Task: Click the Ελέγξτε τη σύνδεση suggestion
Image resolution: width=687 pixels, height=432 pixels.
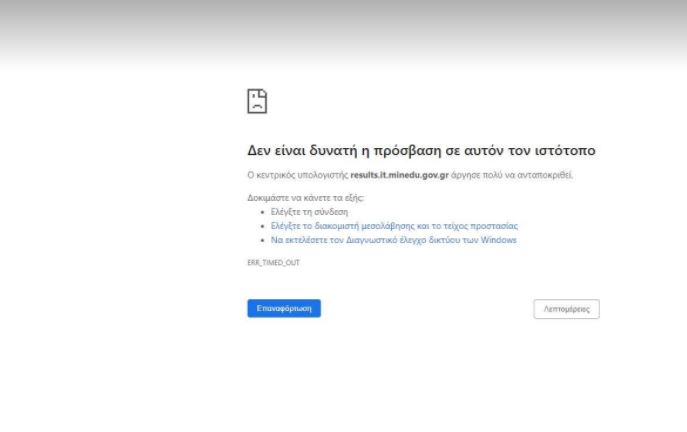Action: pos(310,212)
